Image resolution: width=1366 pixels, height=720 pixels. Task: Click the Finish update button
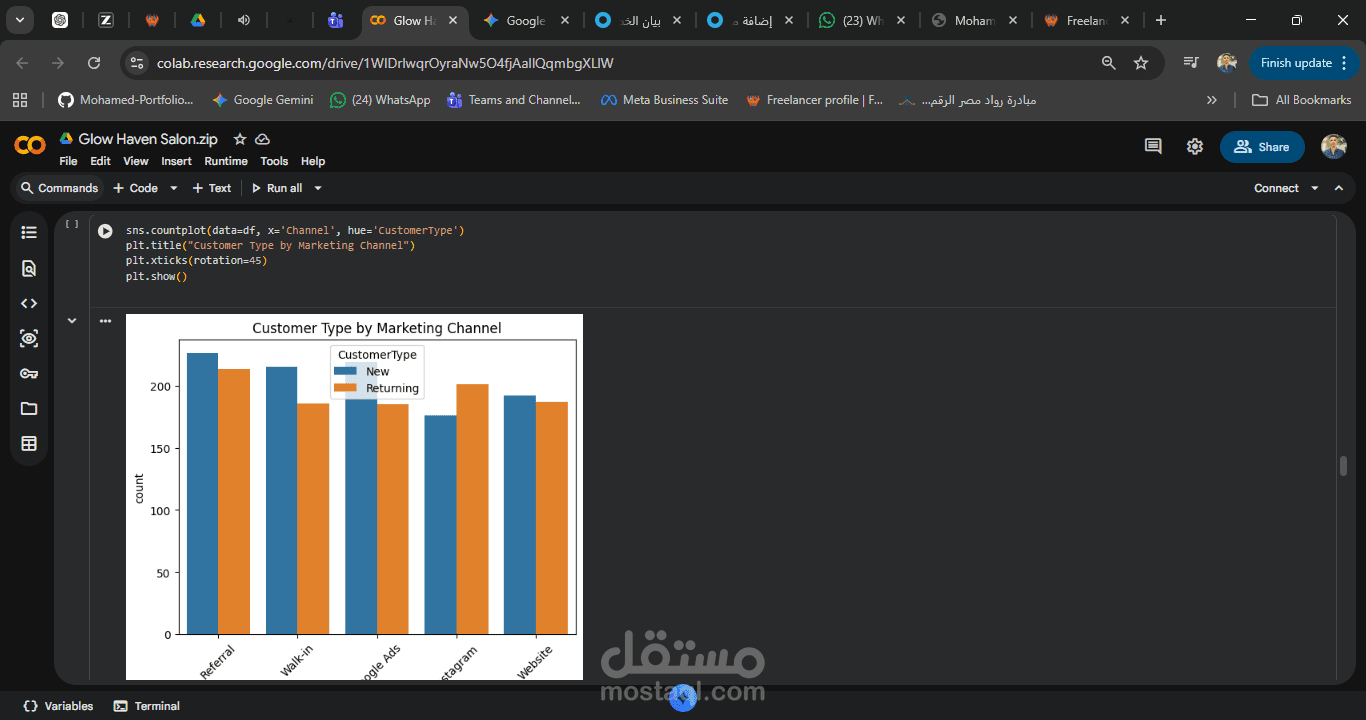click(1297, 62)
